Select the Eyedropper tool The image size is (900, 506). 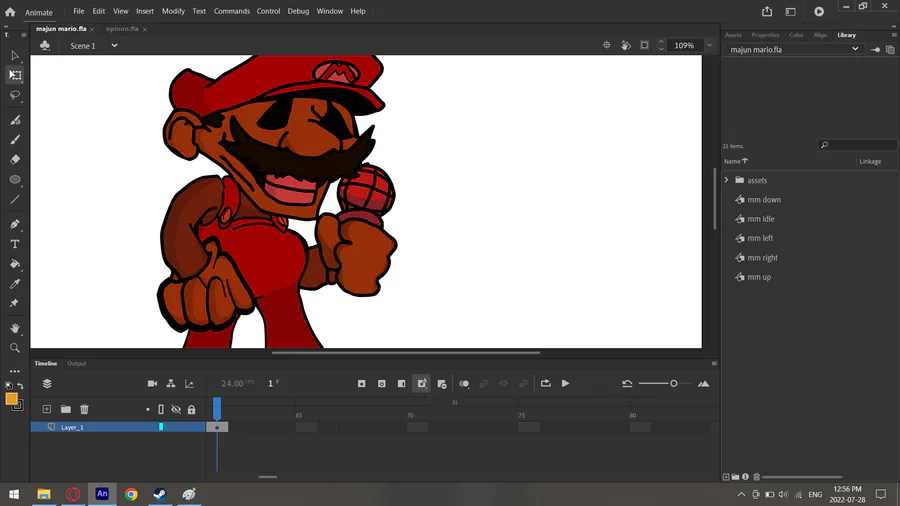[15, 284]
